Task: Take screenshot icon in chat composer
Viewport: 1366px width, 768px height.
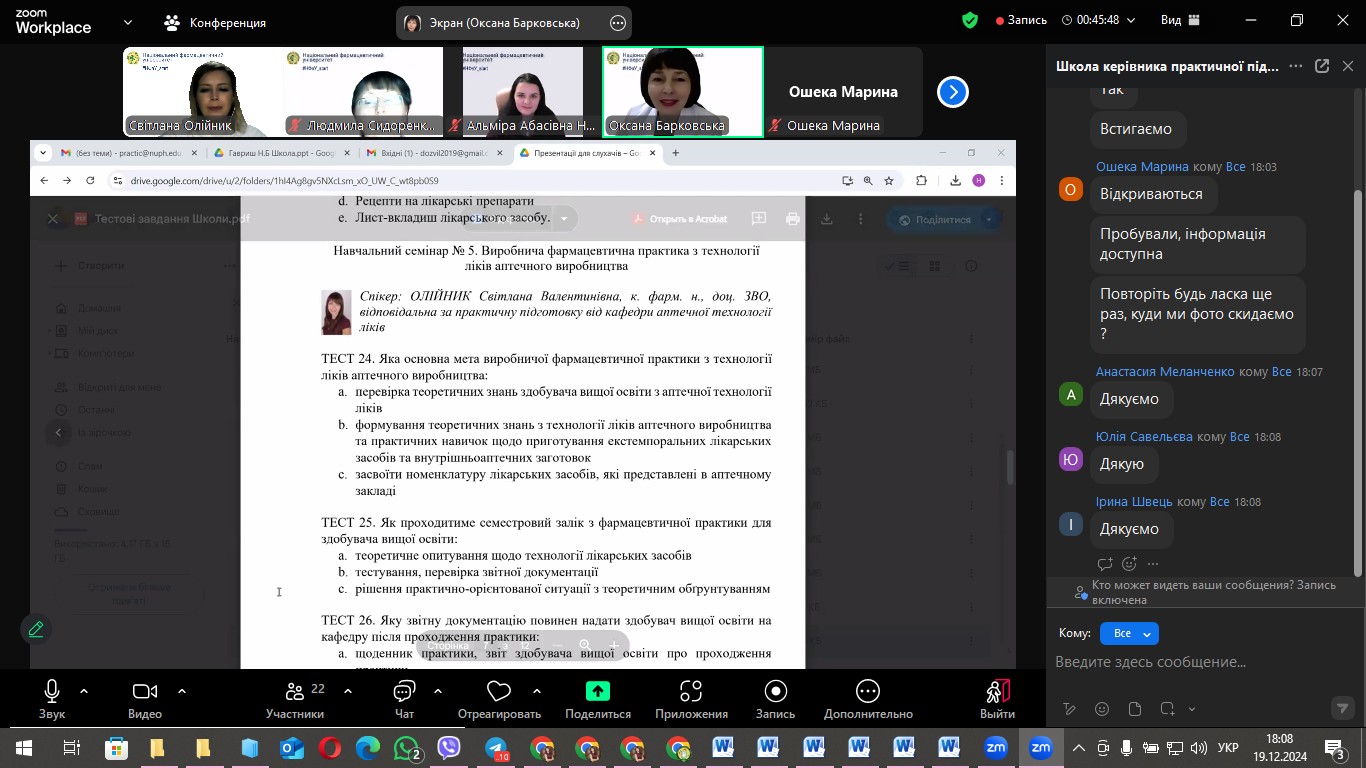Action: (x=1167, y=709)
